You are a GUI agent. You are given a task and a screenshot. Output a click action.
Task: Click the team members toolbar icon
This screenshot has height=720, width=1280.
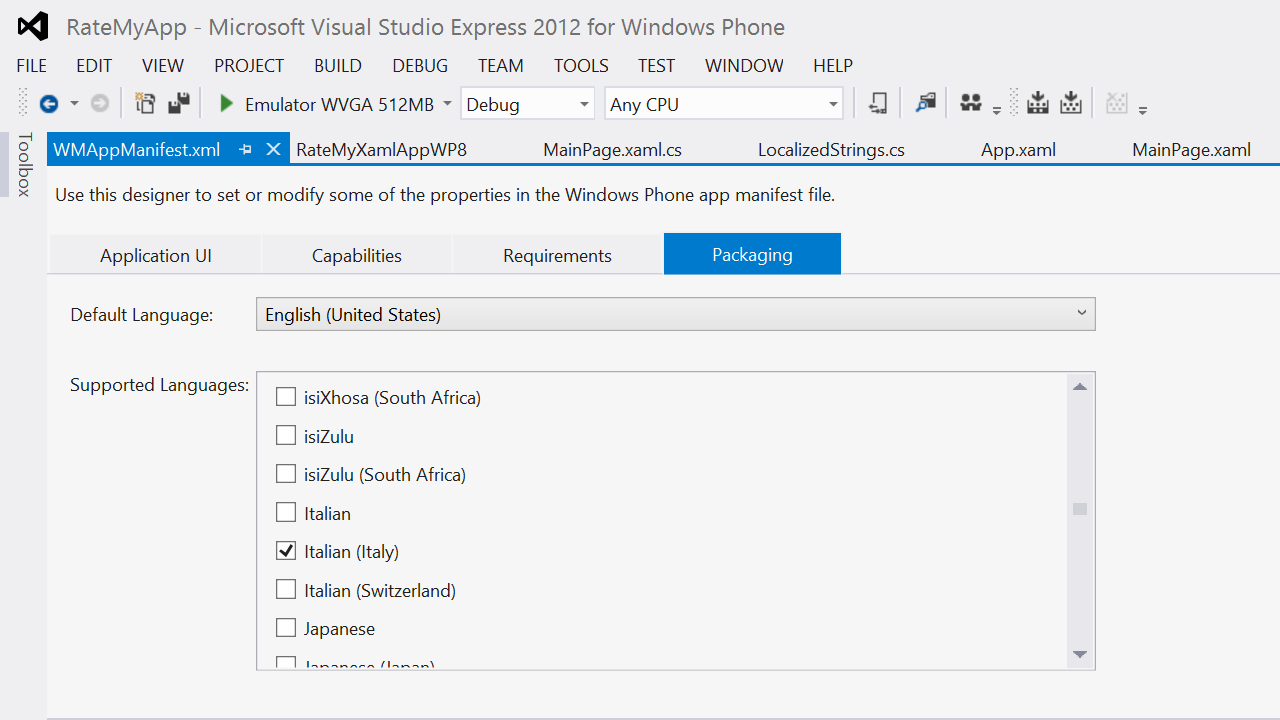click(x=970, y=103)
